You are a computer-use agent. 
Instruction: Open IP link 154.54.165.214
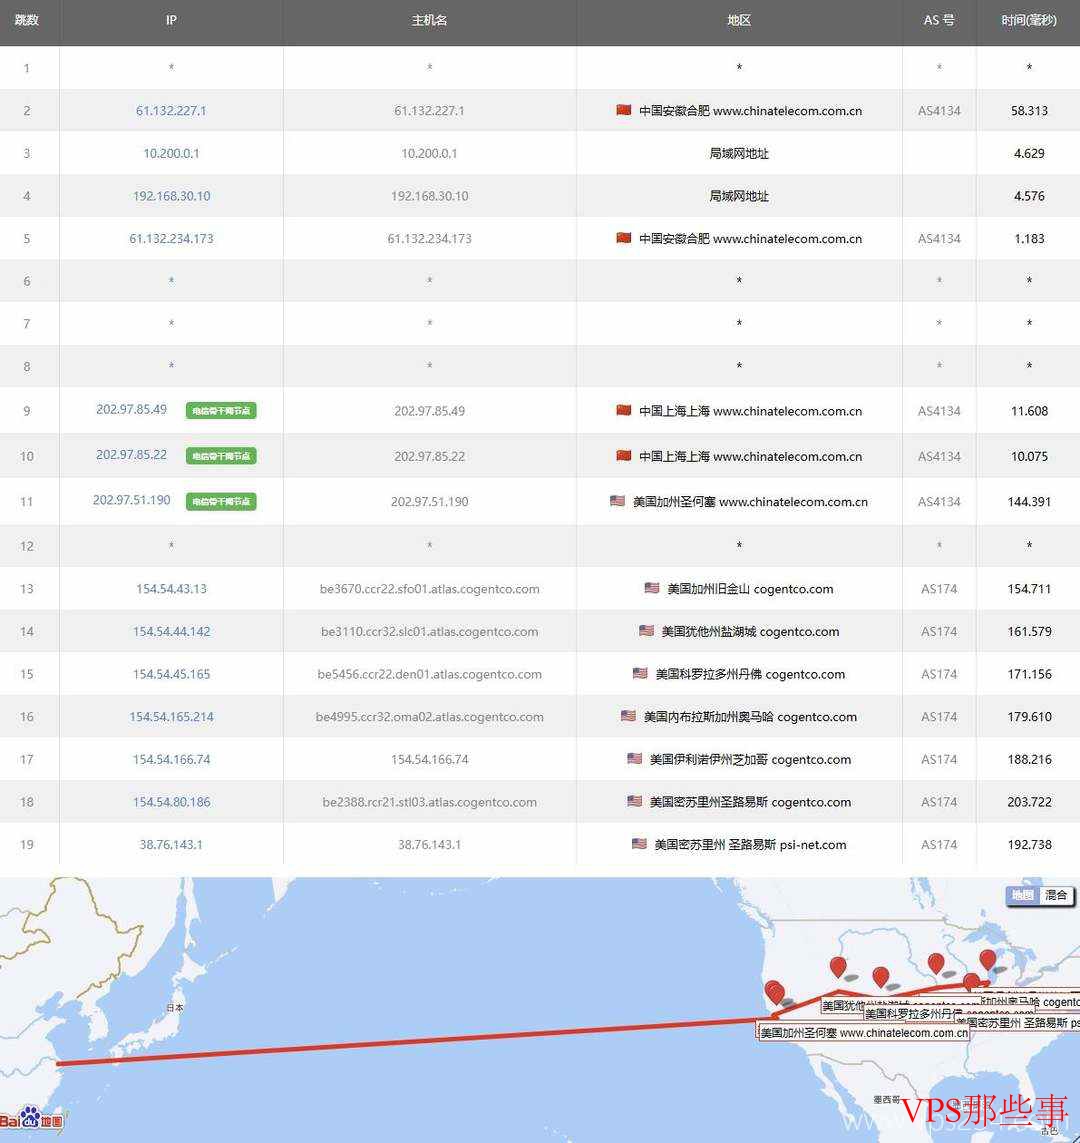pos(171,717)
